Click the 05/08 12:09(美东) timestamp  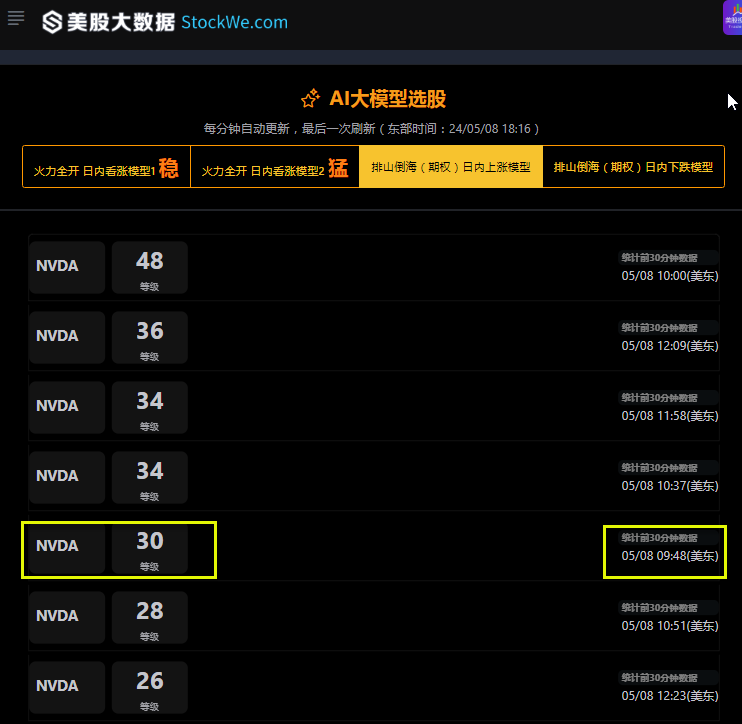pos(670,346)
